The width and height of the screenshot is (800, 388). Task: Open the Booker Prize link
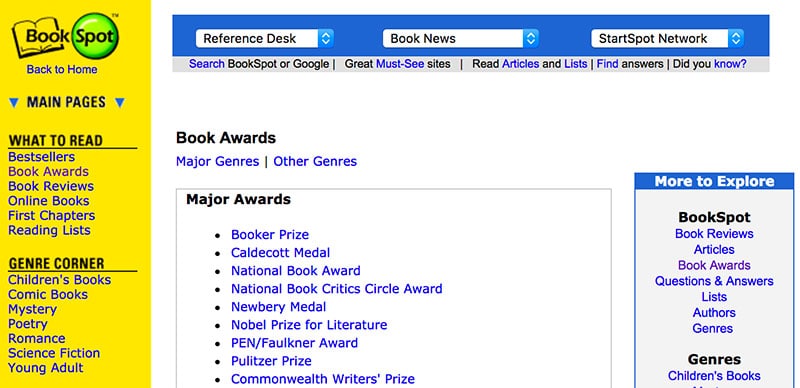[270, 235]
